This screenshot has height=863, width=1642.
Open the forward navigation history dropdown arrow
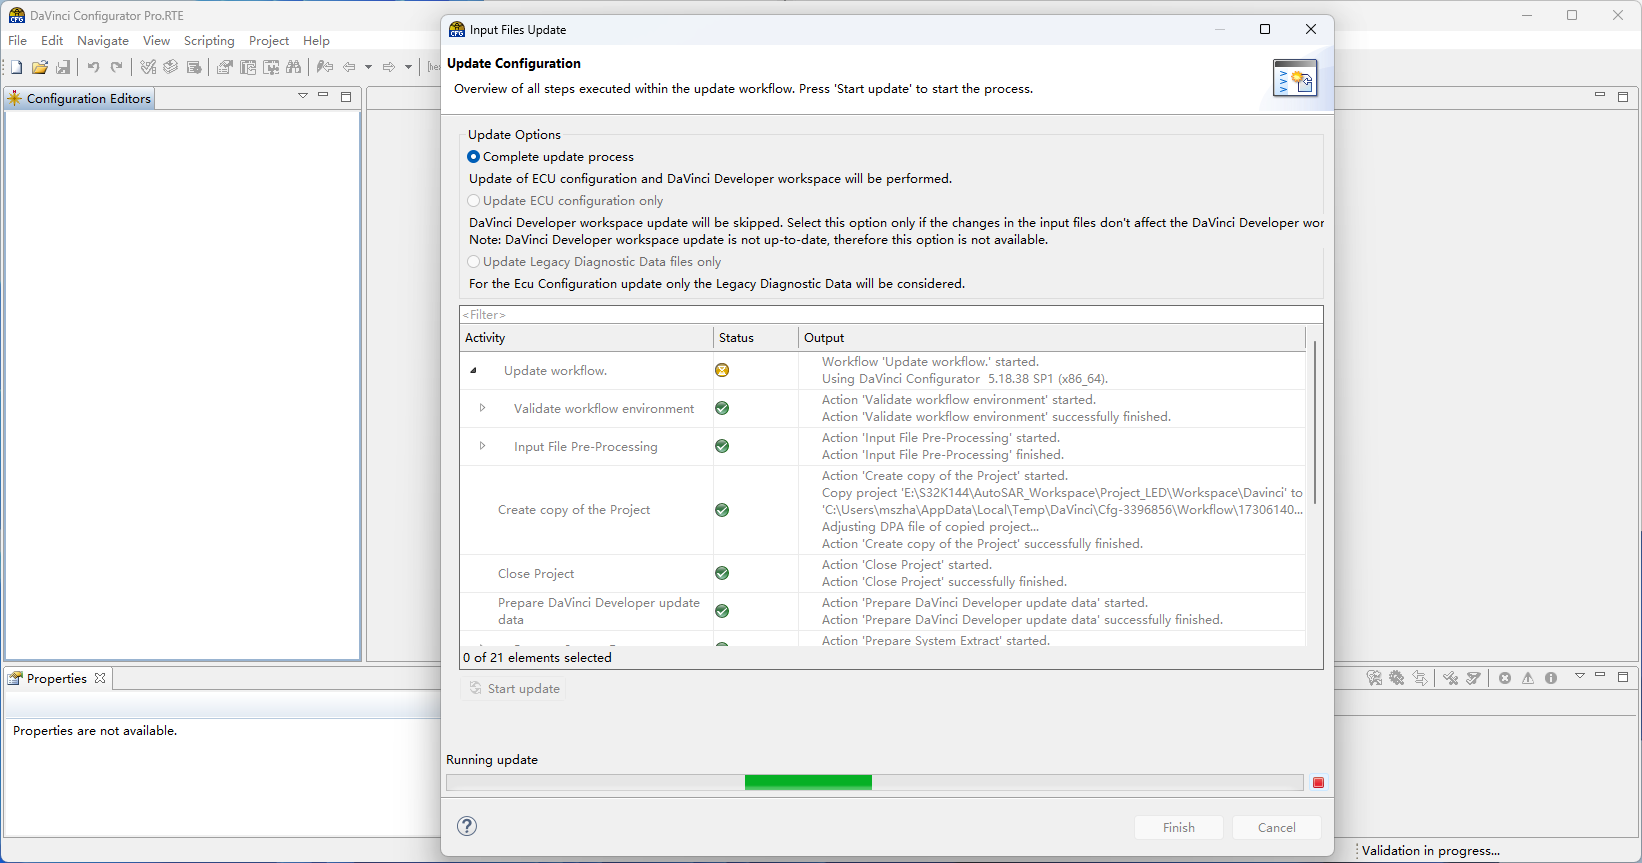[408, 67]
